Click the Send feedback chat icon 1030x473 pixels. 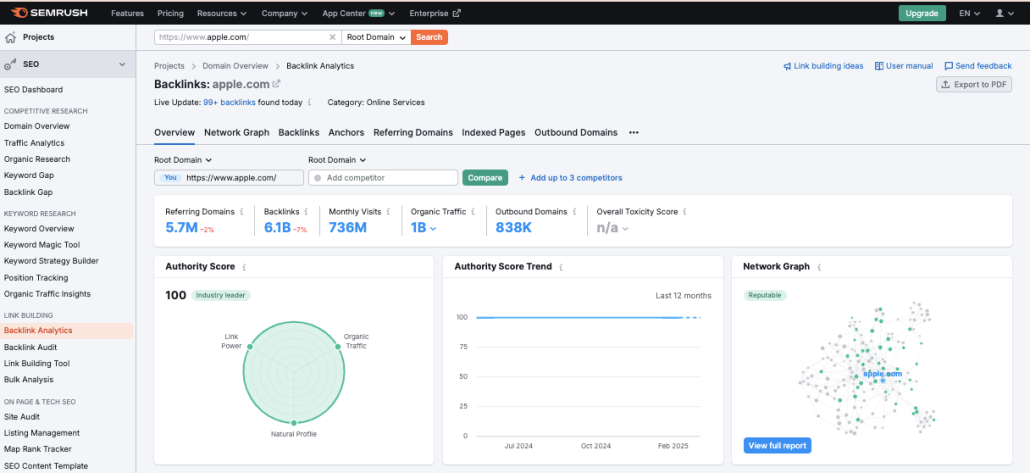[x=949, y=66]
